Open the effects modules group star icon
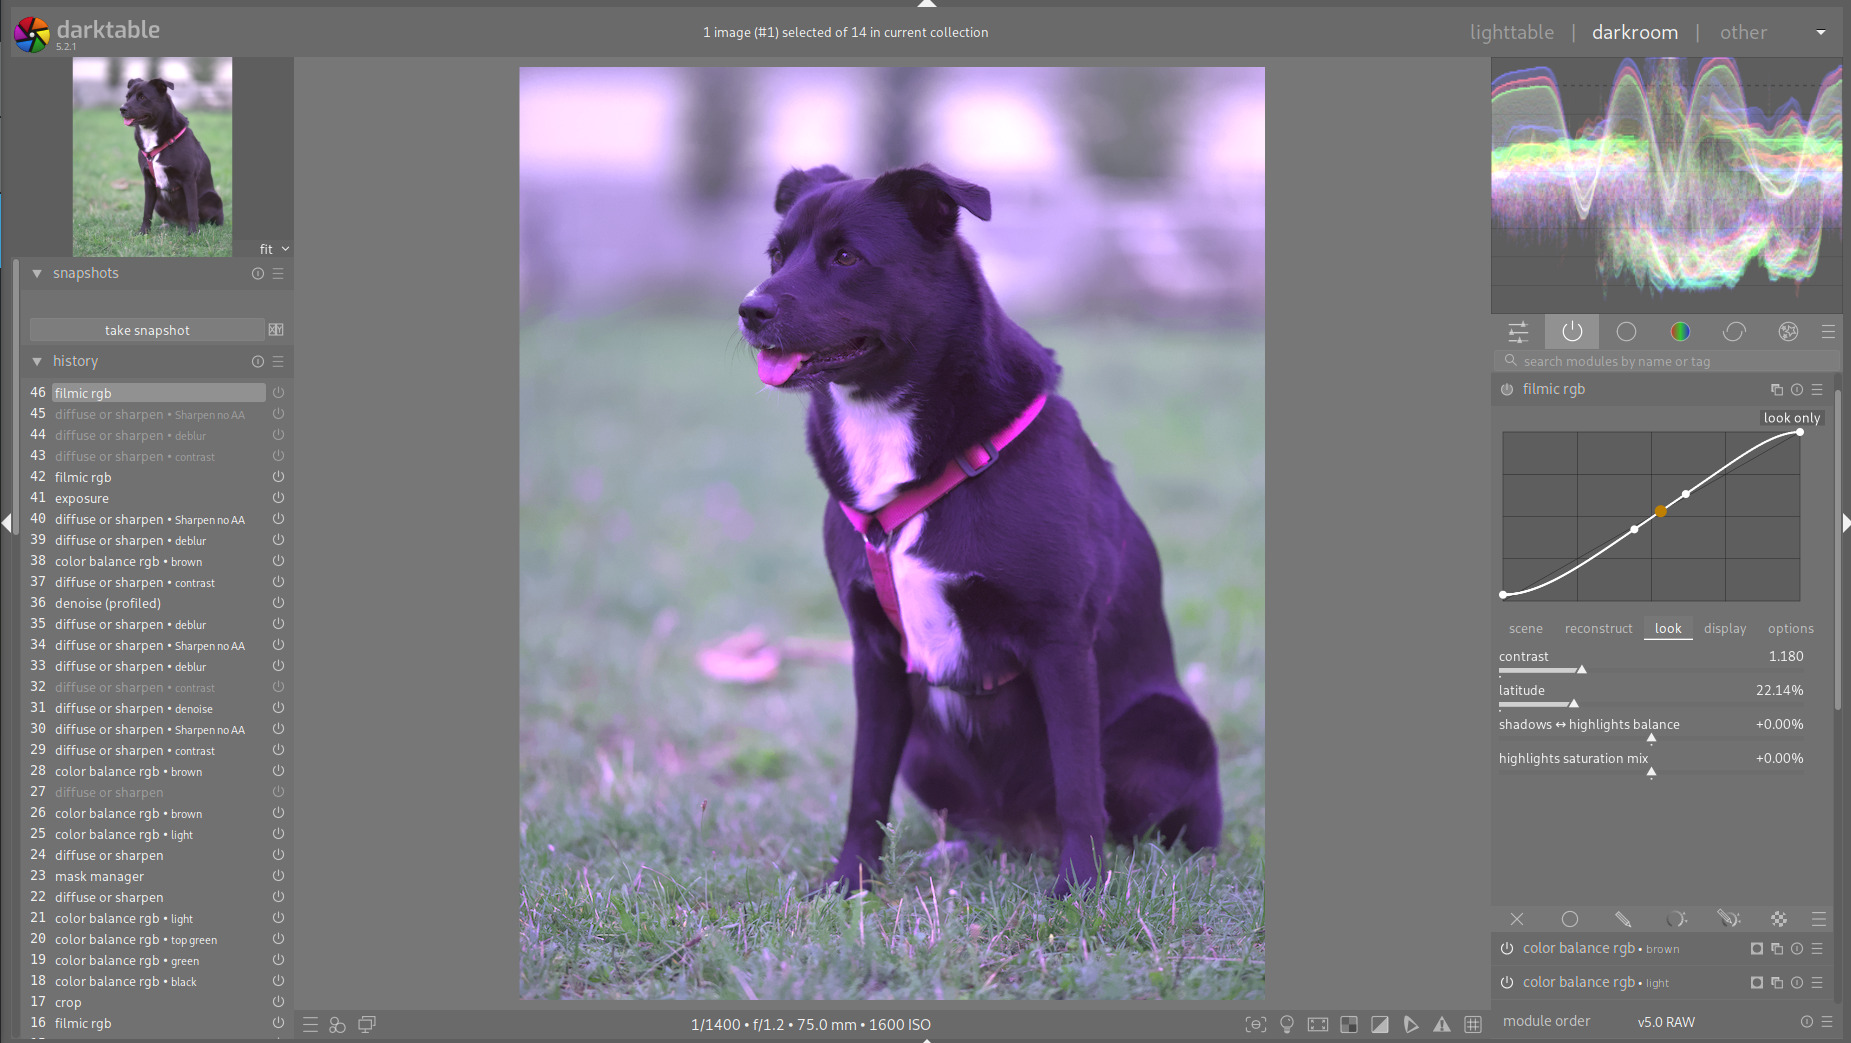 1788,332
